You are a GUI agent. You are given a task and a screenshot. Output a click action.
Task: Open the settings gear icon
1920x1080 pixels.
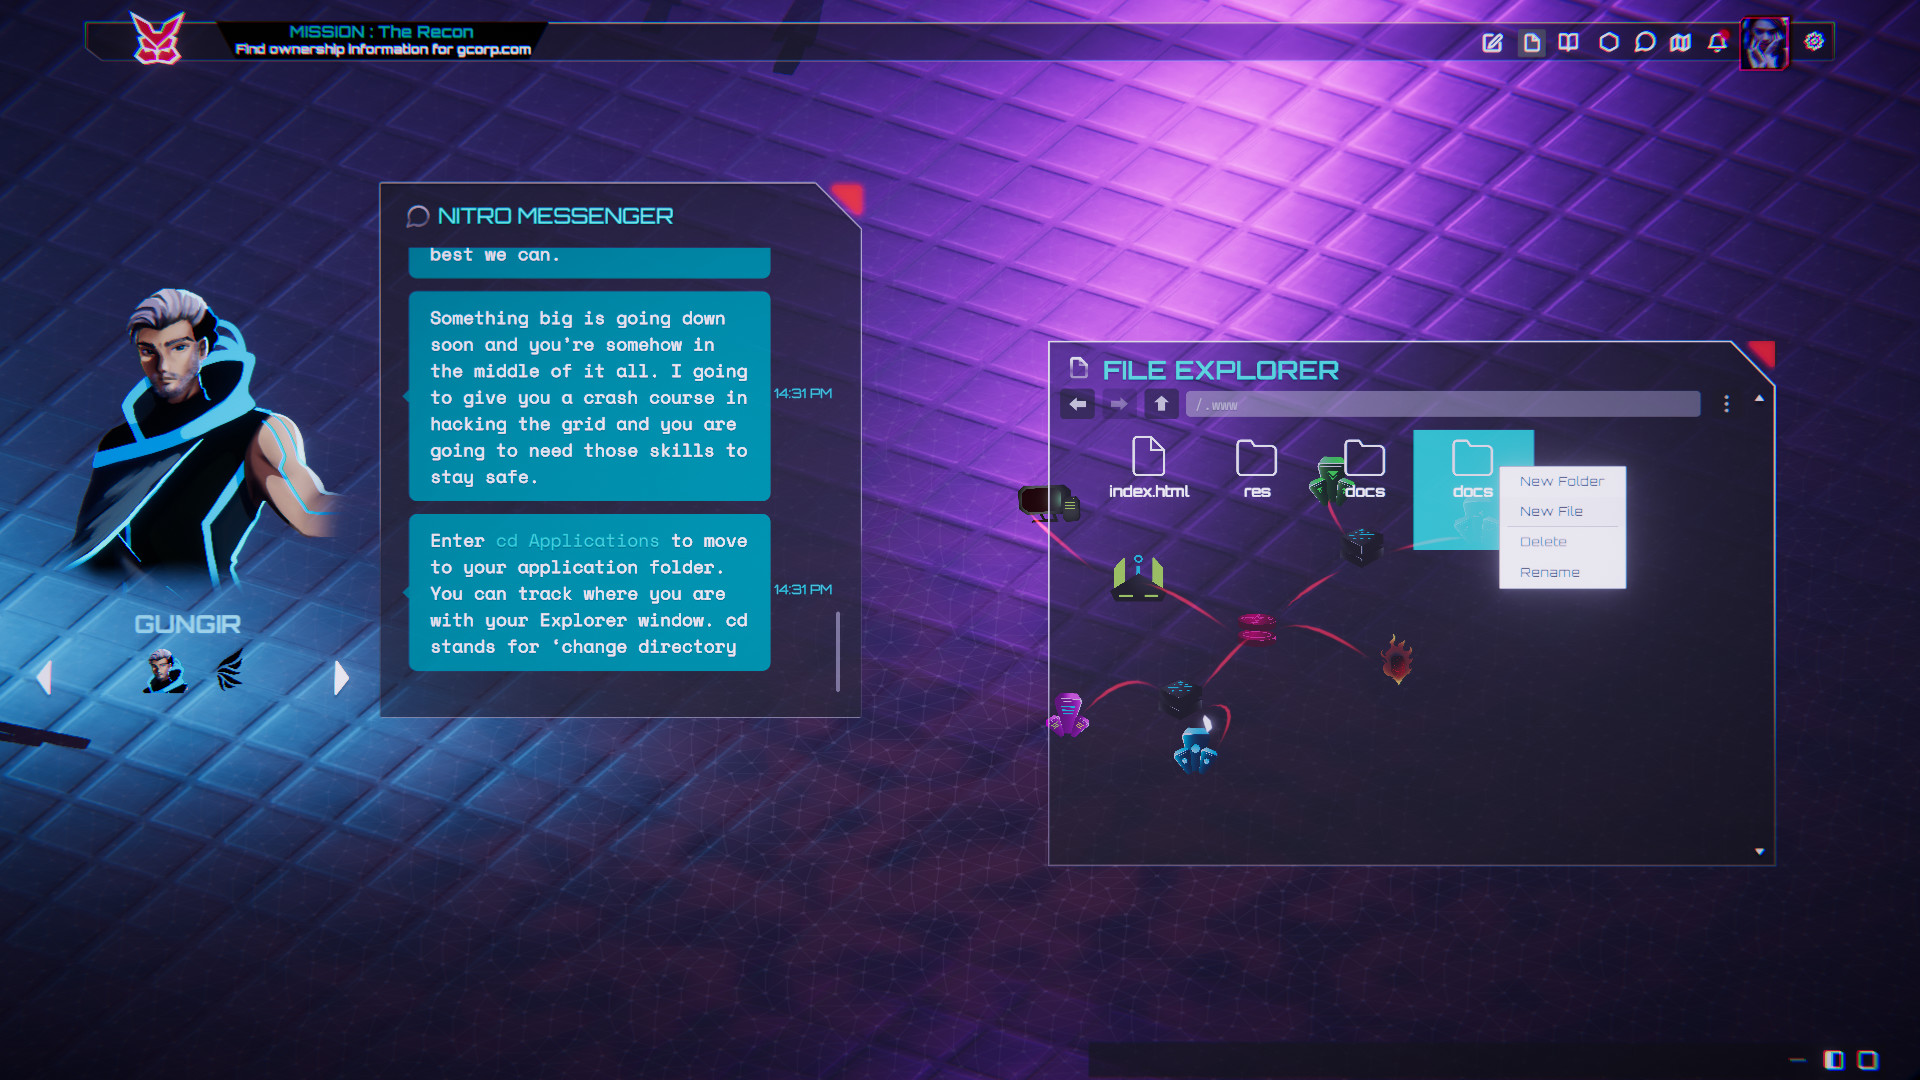1812,43
